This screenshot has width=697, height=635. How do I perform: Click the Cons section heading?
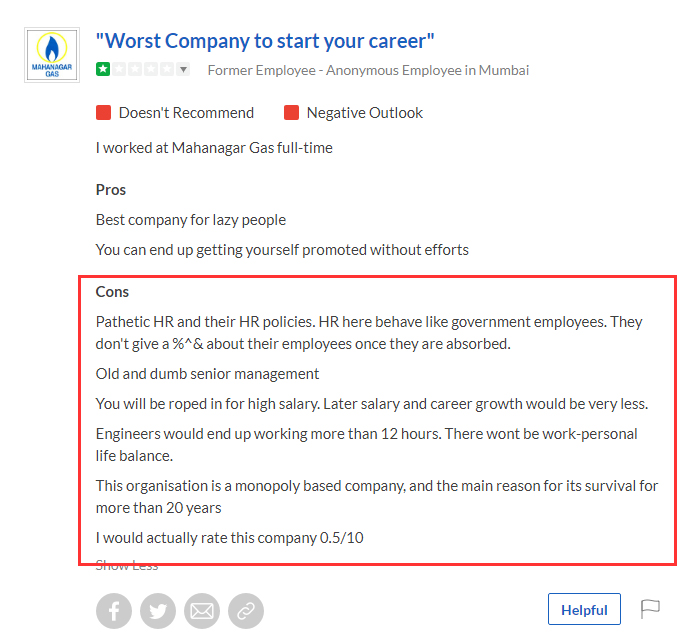pos(112,292)
